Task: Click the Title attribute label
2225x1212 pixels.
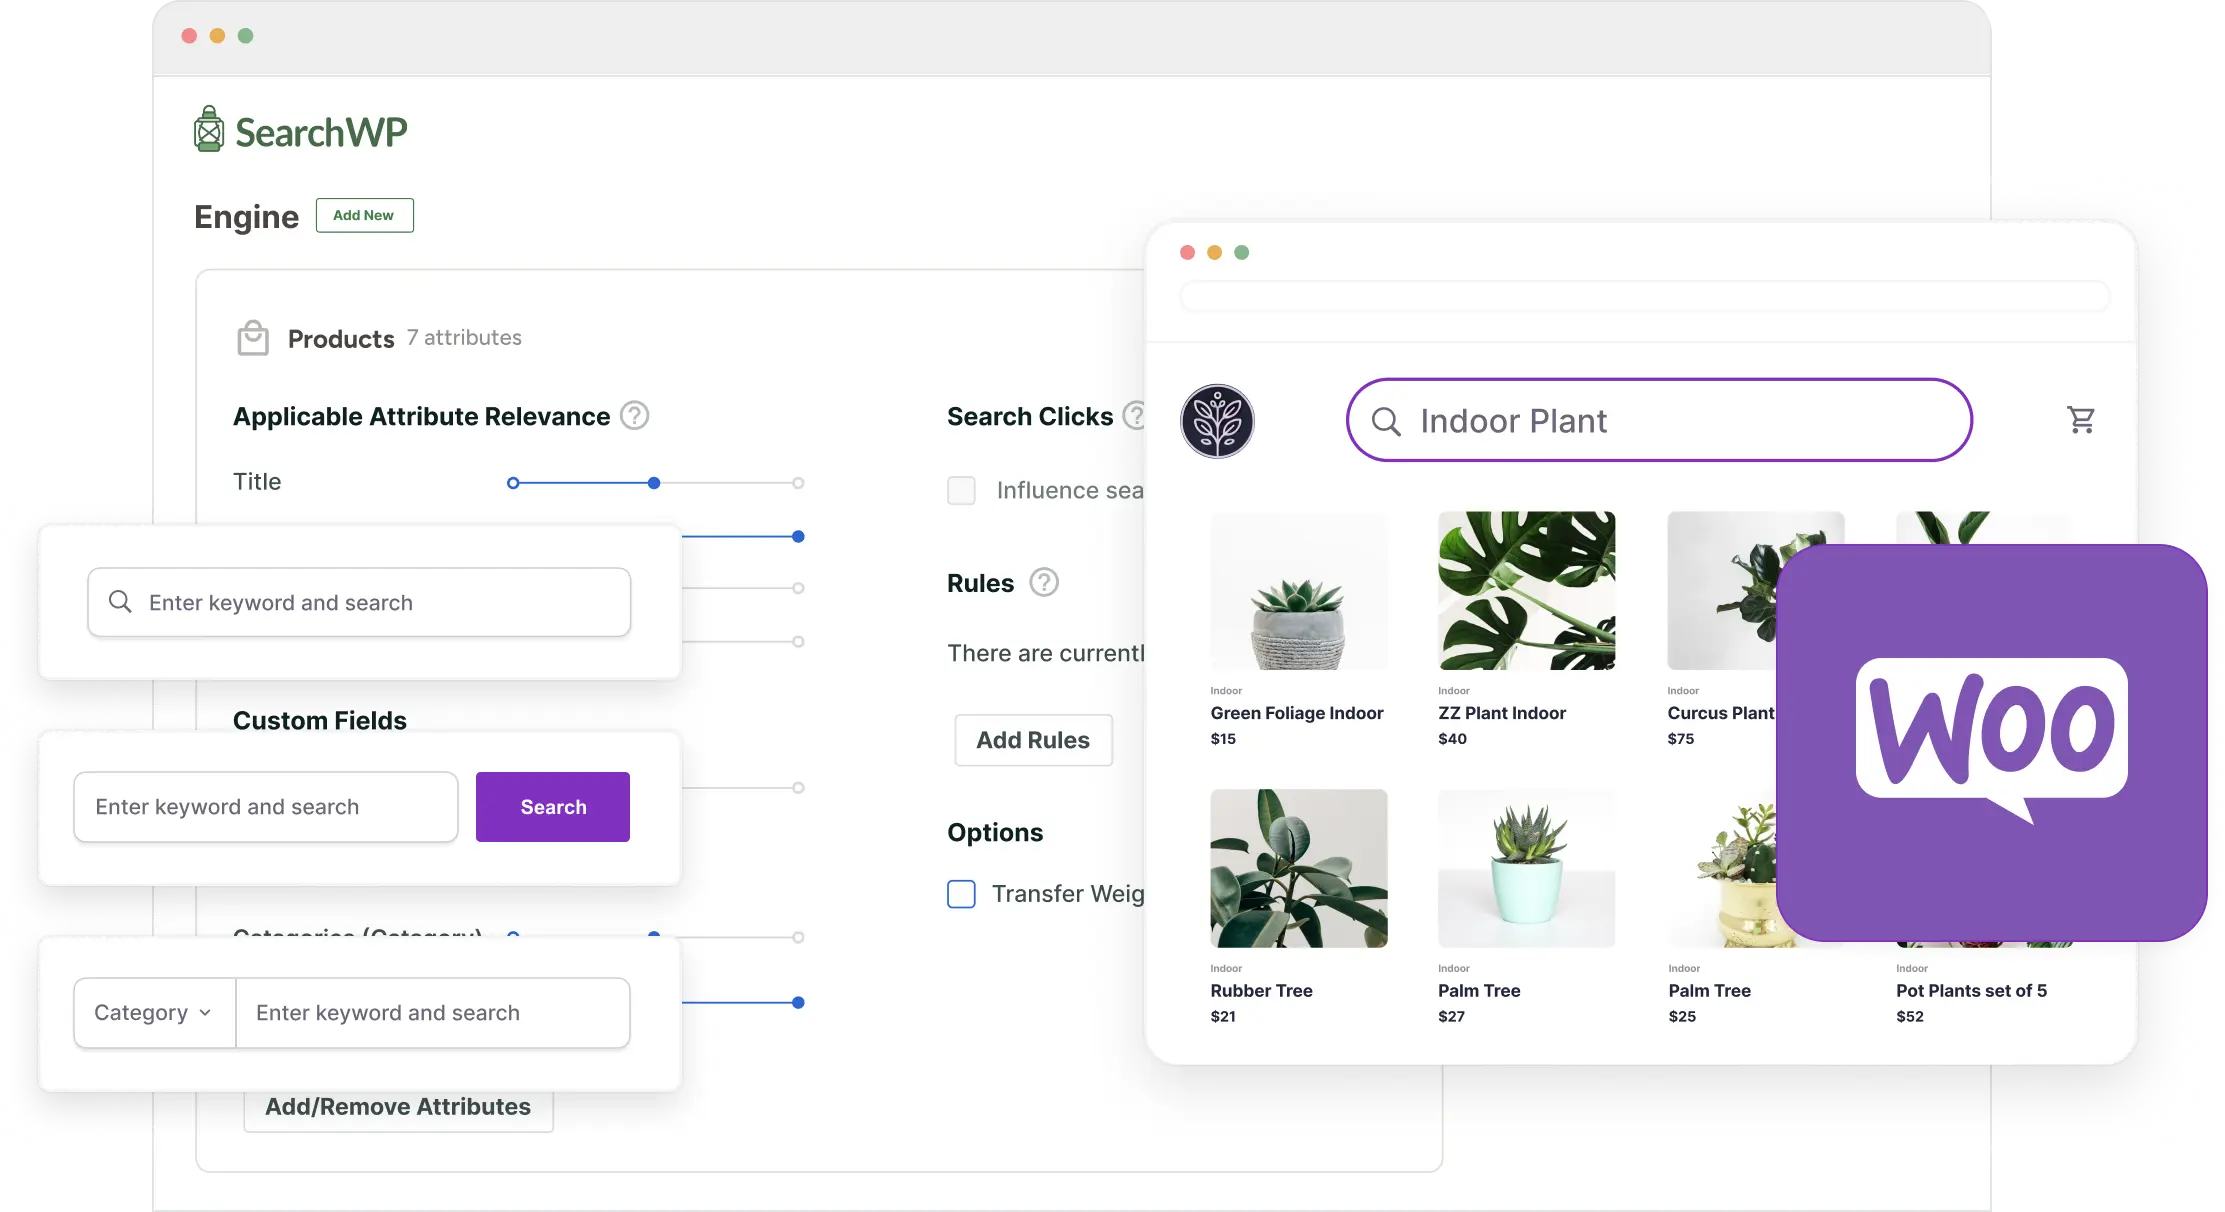Action: point(257,482)
